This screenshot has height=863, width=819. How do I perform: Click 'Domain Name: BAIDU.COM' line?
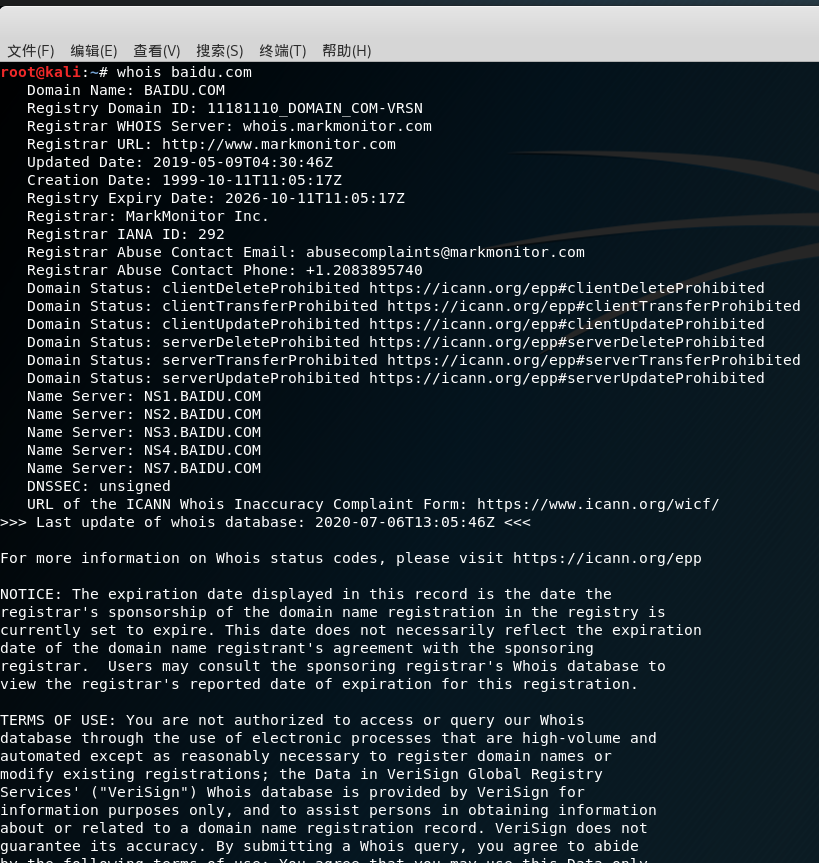click(x=125, y=90)
